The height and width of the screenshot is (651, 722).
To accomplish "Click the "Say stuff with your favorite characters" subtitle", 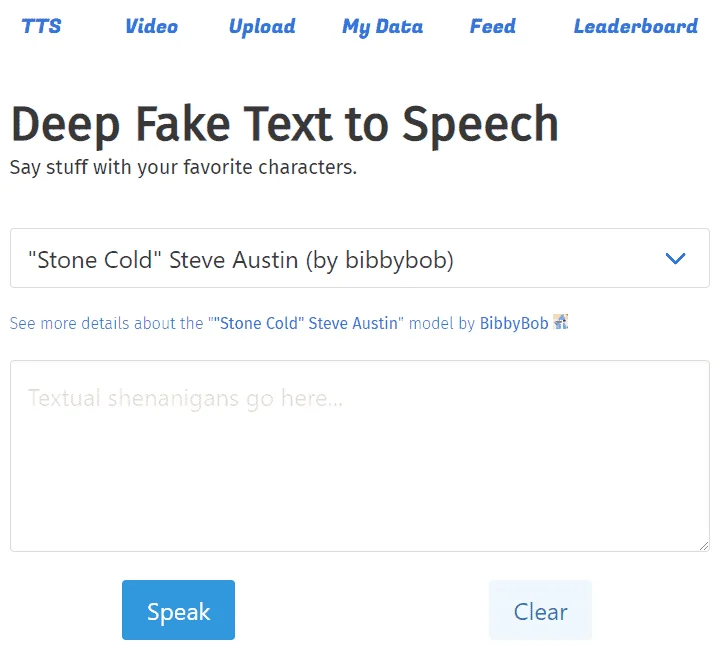I will pos(183,167).
